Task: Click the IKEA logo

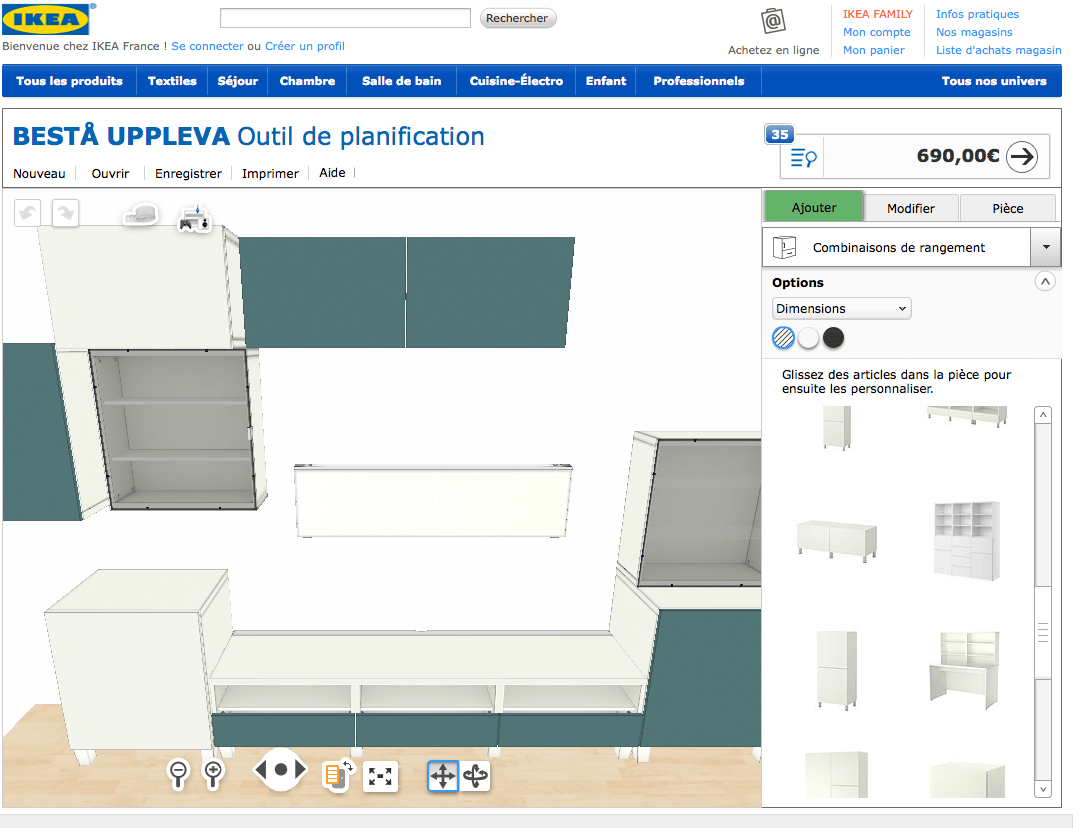Action: pos(48,19)
